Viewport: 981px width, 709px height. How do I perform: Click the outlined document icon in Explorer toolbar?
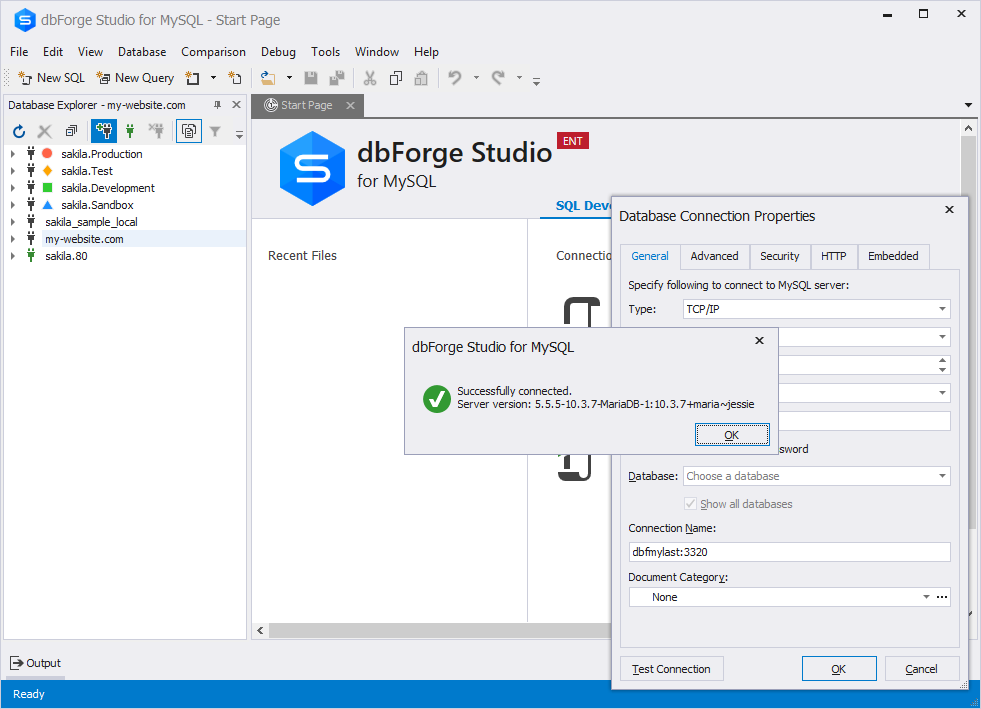click(189, 131)
